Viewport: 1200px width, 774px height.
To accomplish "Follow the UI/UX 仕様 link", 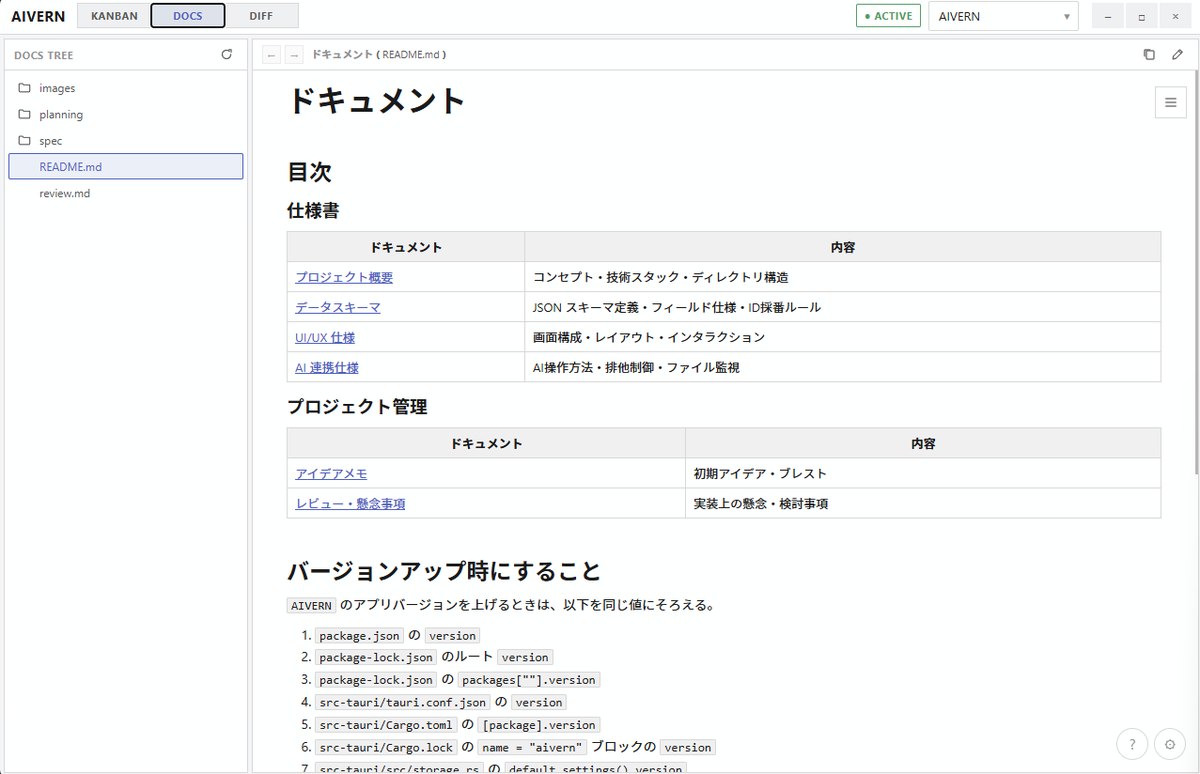I will point(325,337).
